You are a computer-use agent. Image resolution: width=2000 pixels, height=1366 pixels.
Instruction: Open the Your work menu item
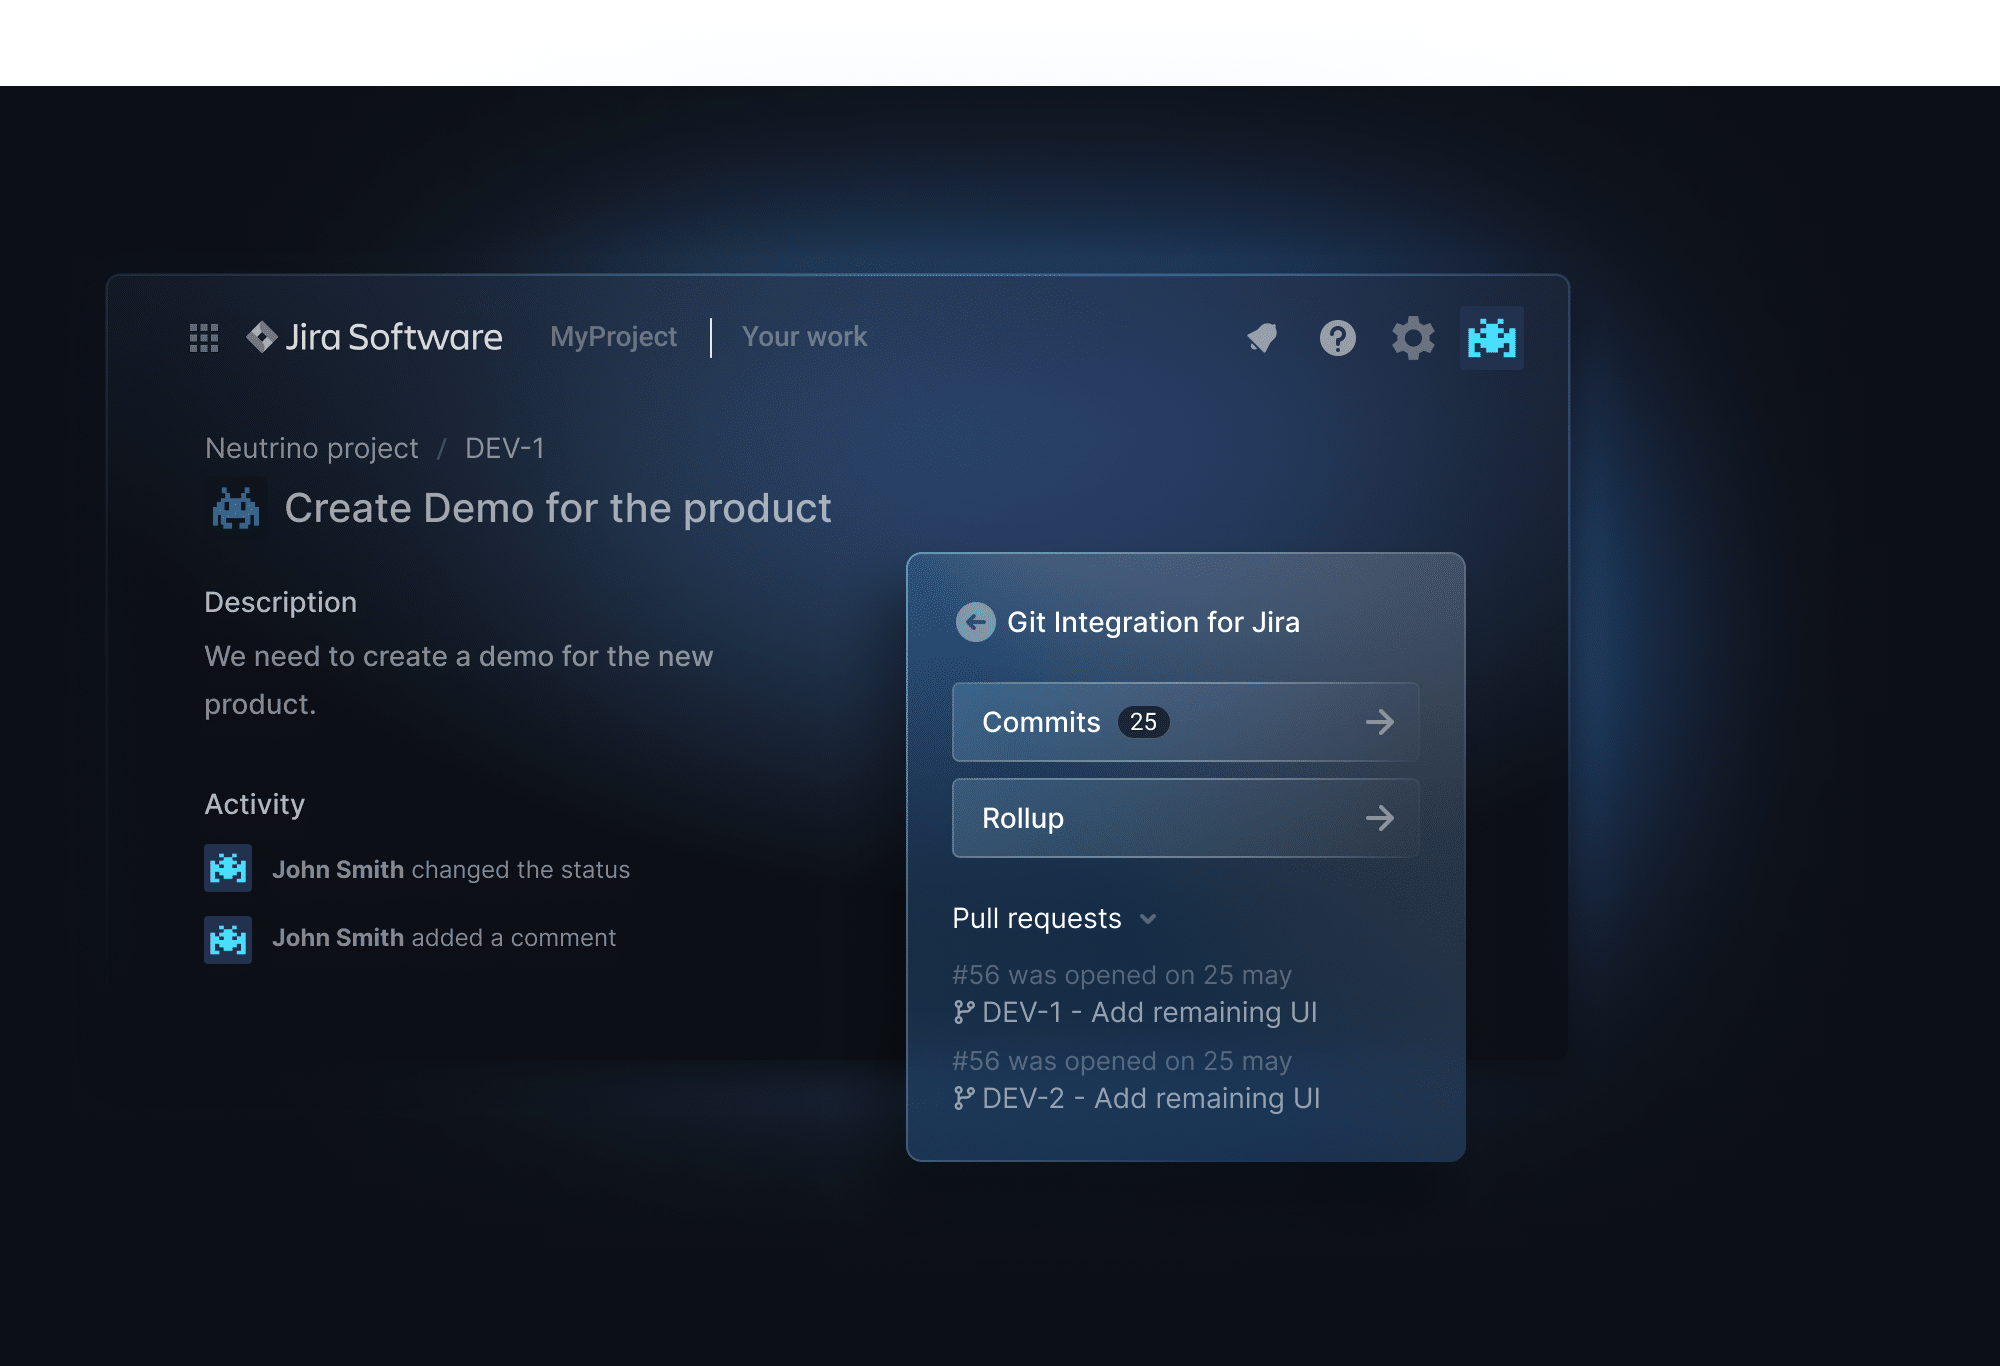click(x=804, y=337)
